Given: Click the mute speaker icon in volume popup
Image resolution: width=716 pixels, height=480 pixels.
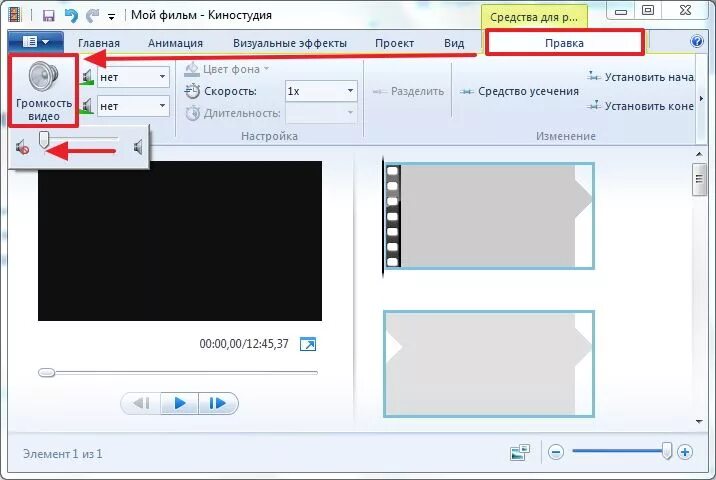Looking at the screenshot, I should point(23,148).
